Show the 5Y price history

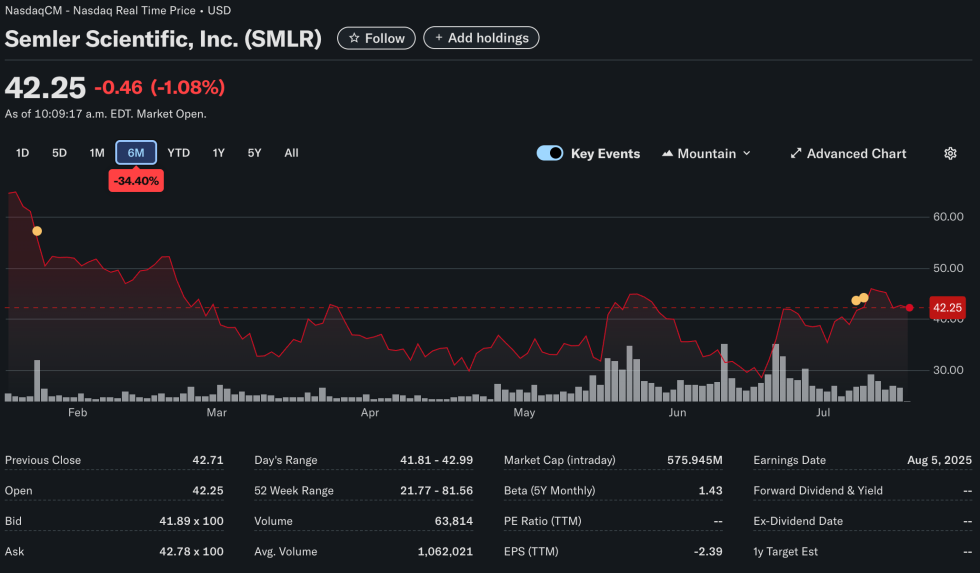(x=254, y=153)
